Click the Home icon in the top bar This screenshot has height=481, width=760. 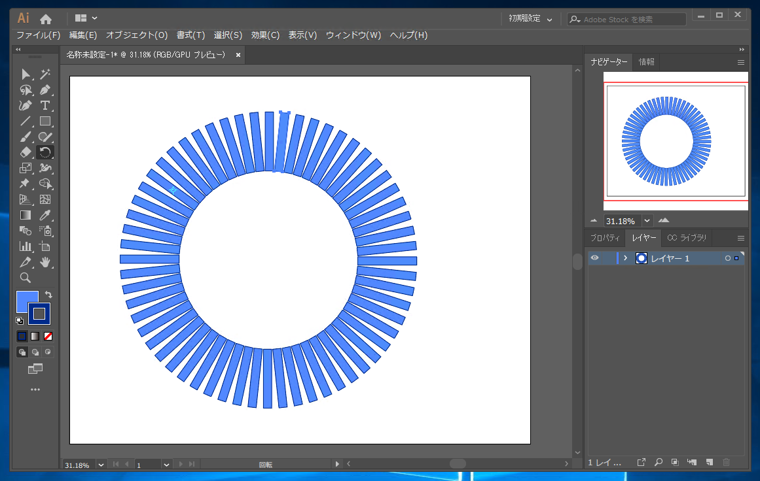point(46,18)
